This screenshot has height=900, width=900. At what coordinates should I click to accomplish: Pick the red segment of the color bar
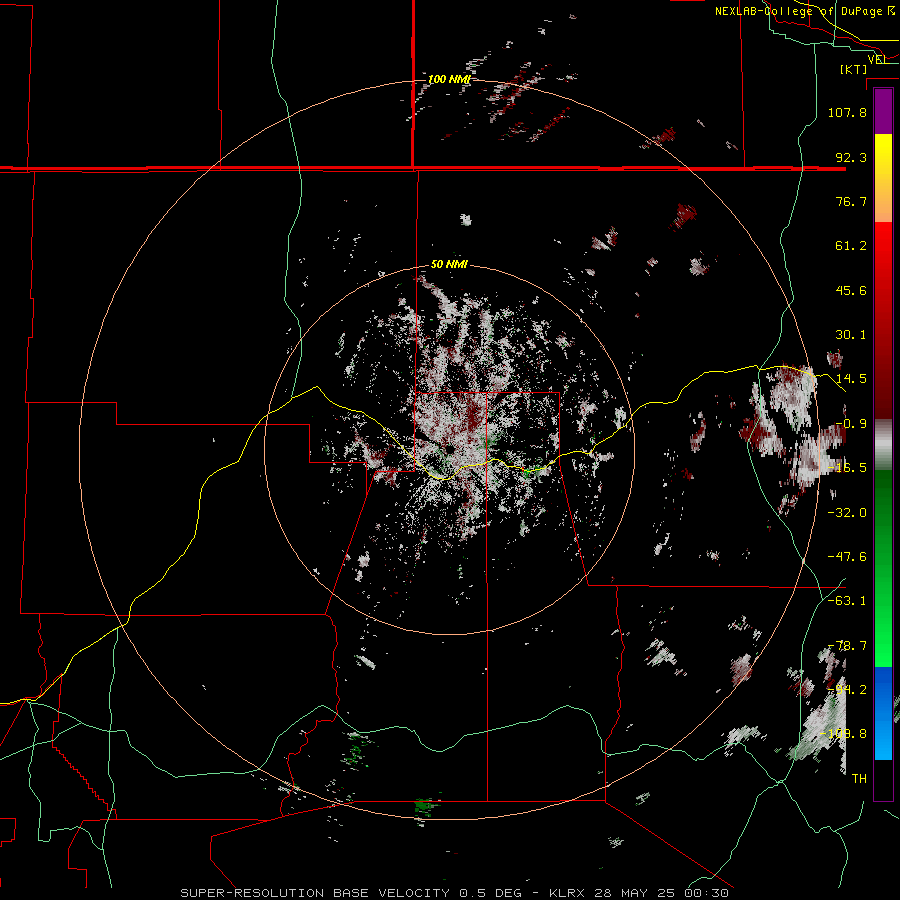[883, 320]
